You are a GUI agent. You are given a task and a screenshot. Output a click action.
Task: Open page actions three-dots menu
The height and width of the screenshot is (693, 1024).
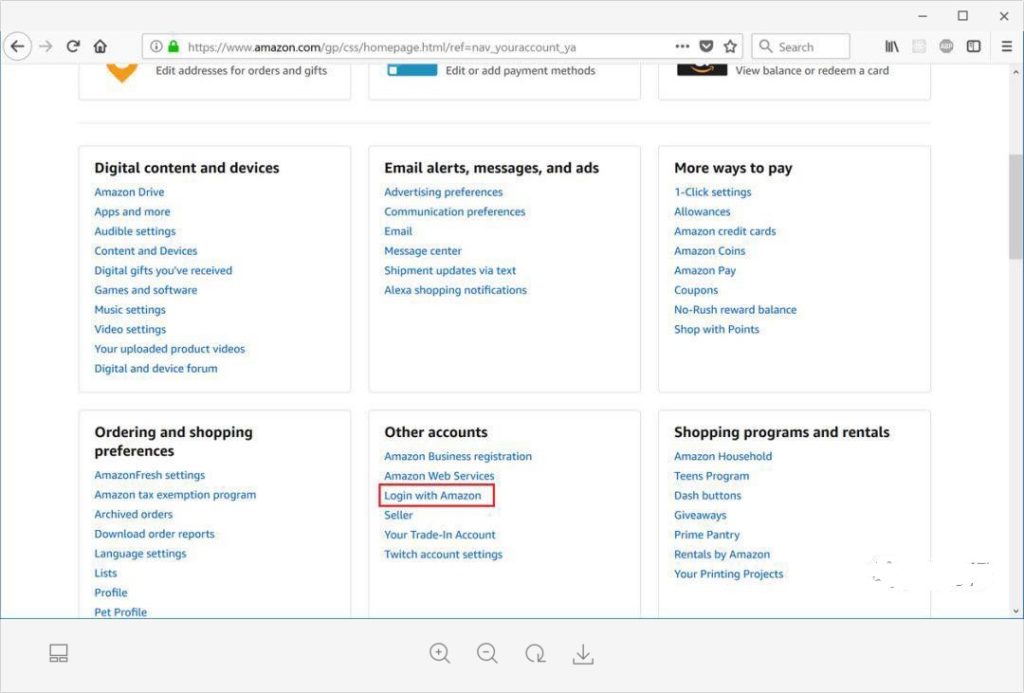(x=682, y=46)
